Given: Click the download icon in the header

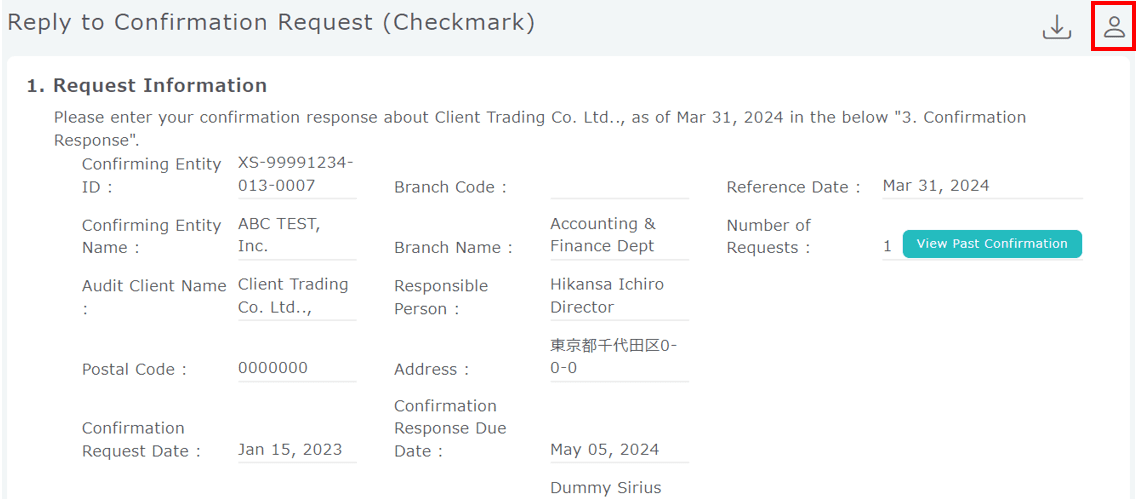Looking at the screenshot, I should 1056,27.
